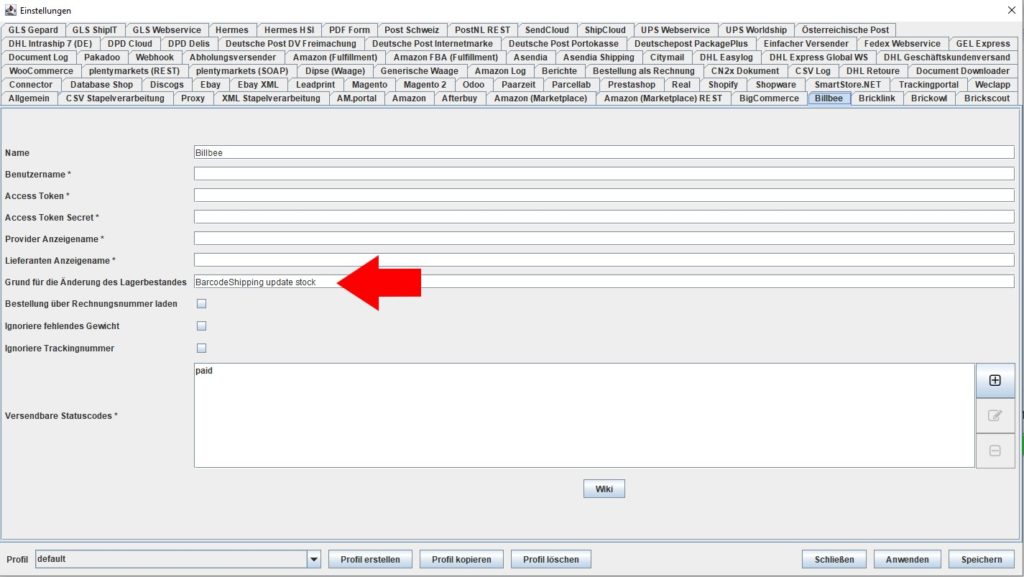Click the Schließen button
This screenshot has height=577, width=1024.
(x=834, y=559)
